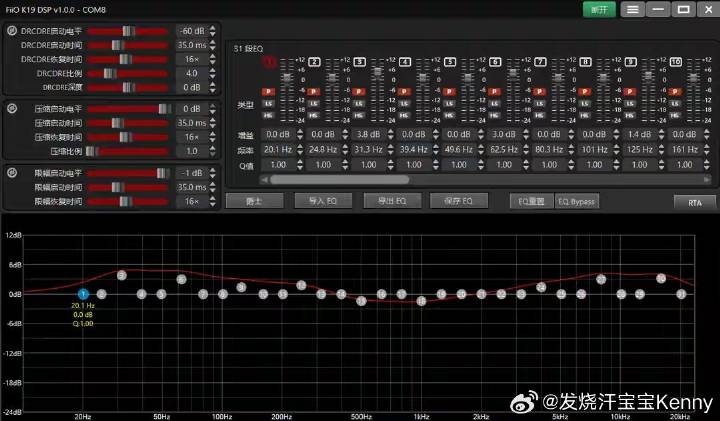
Task: Select EQ band 1 red circle
Action: [x=269, y=62]
